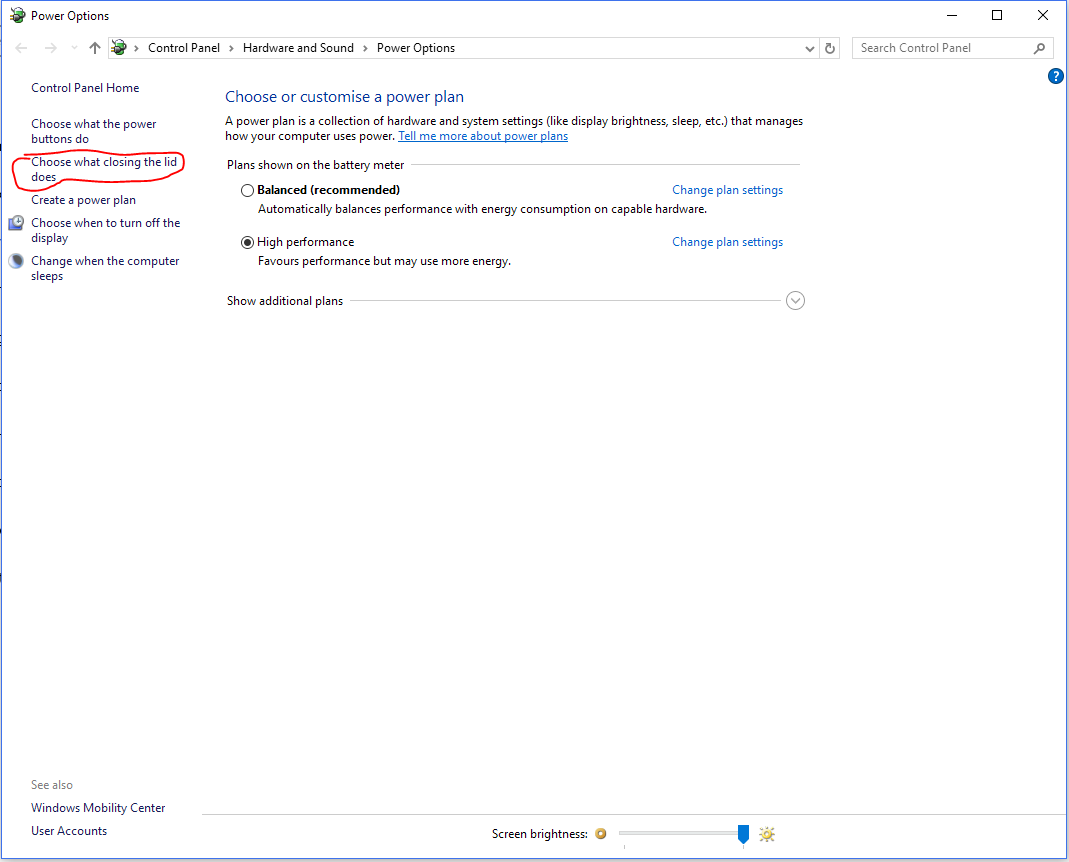Go up one level with the up arrow
The width and height of the screenshot is (1069, 862).
pos(95,48)
